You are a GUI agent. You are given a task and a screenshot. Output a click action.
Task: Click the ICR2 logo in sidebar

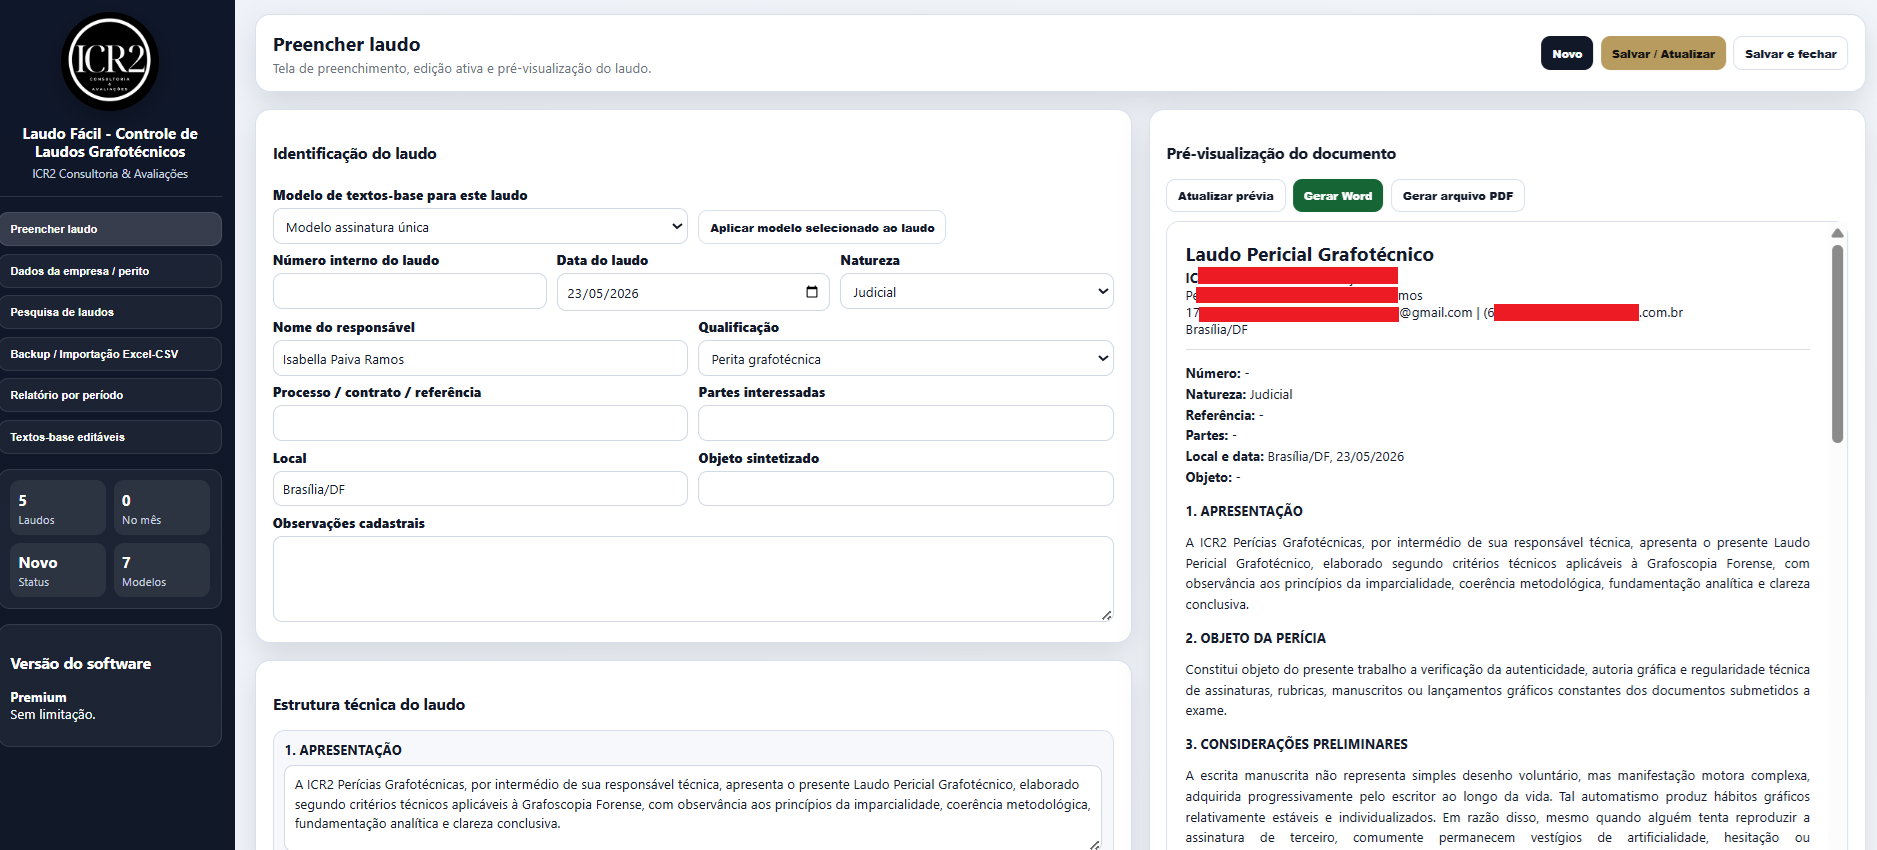110,61
